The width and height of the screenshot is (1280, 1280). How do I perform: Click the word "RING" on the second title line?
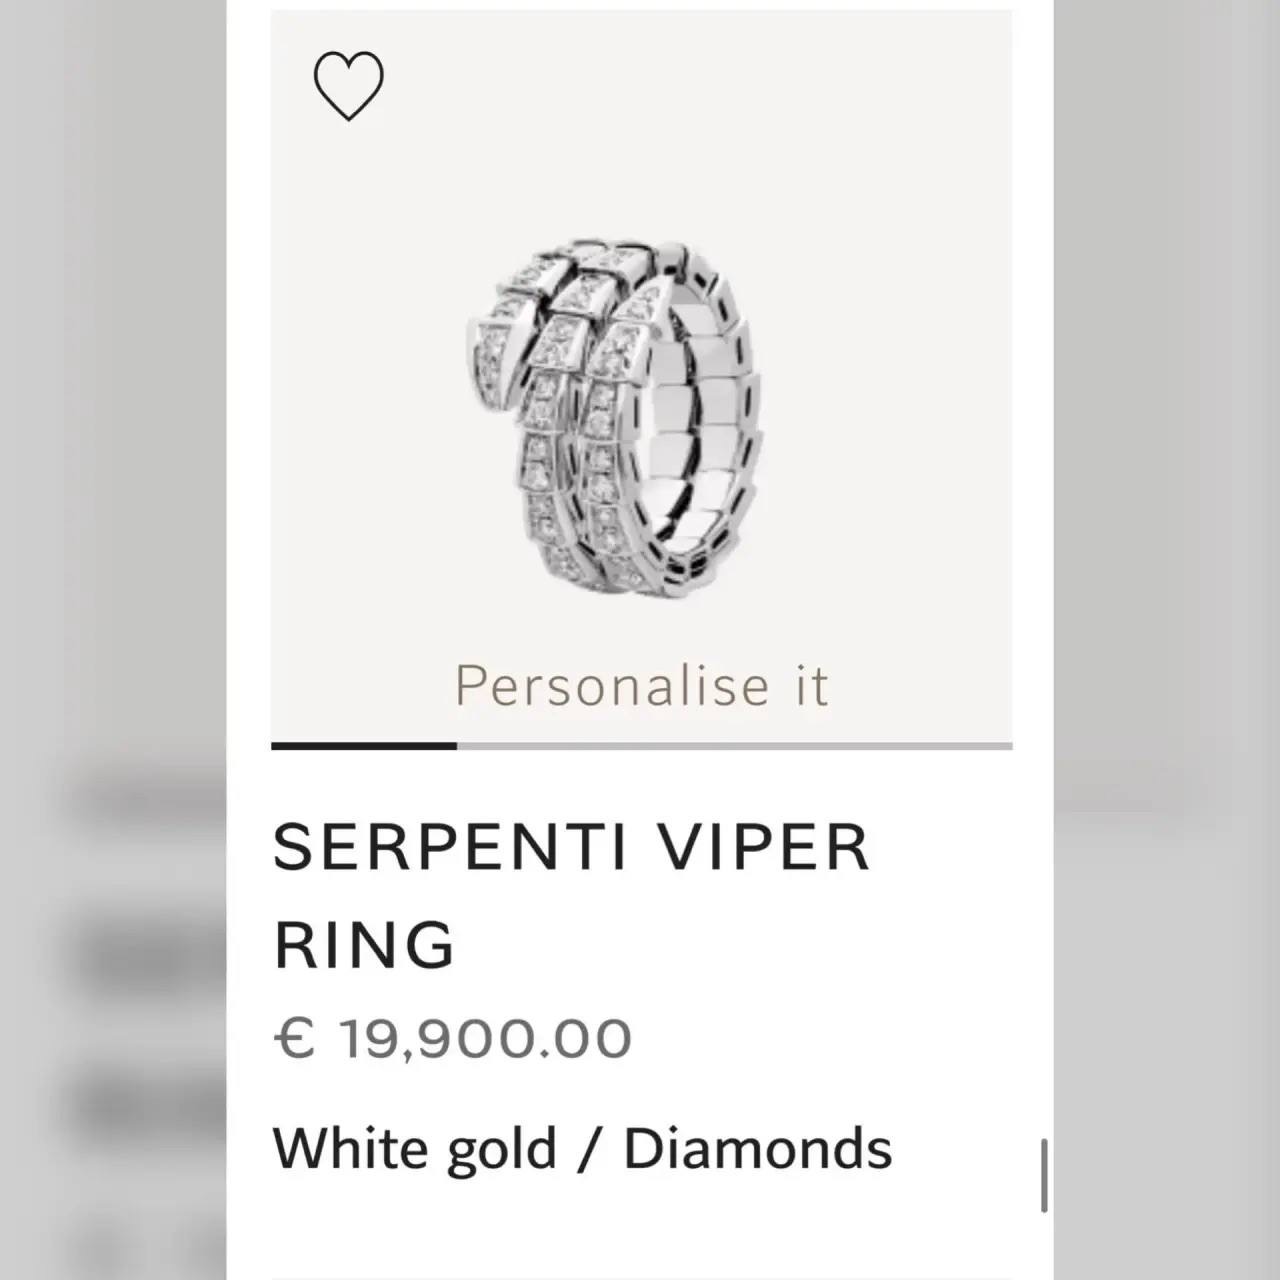point(364,944)
